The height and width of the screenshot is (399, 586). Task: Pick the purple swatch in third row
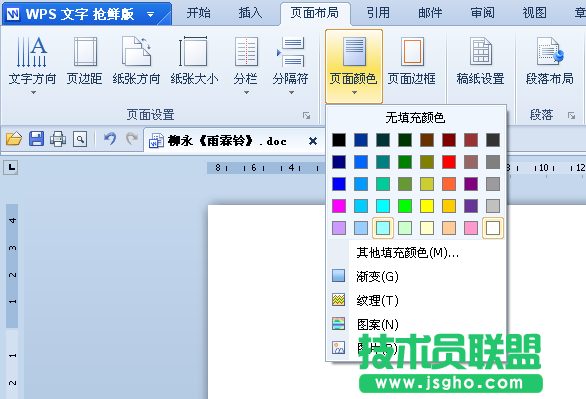tap(471, 184)
